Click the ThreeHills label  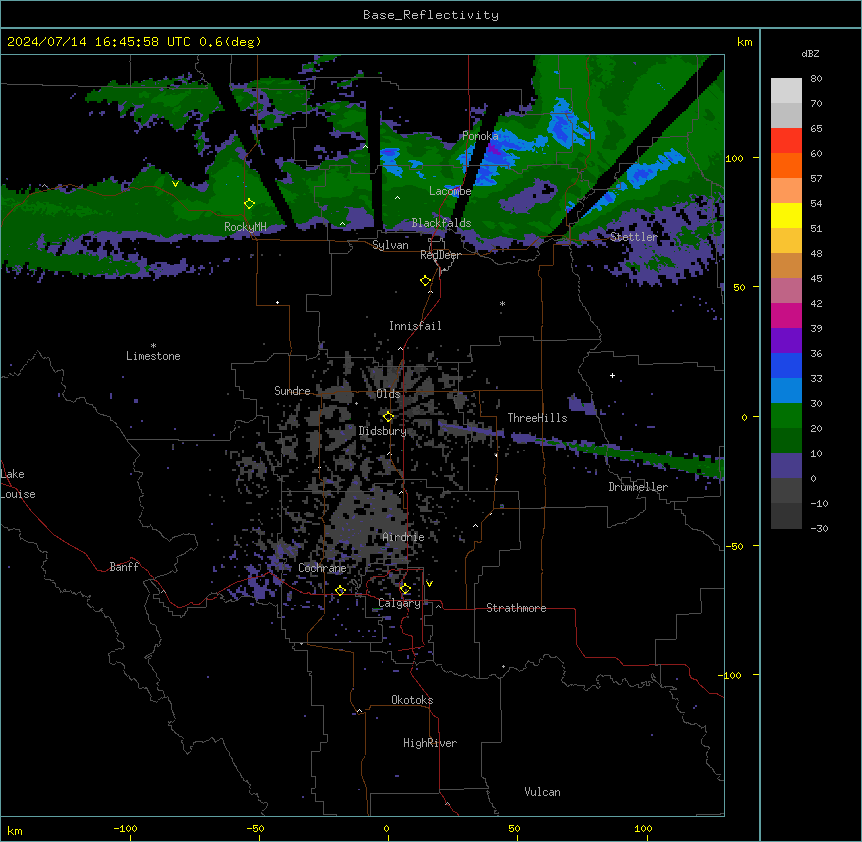click(x=537, y=418)
